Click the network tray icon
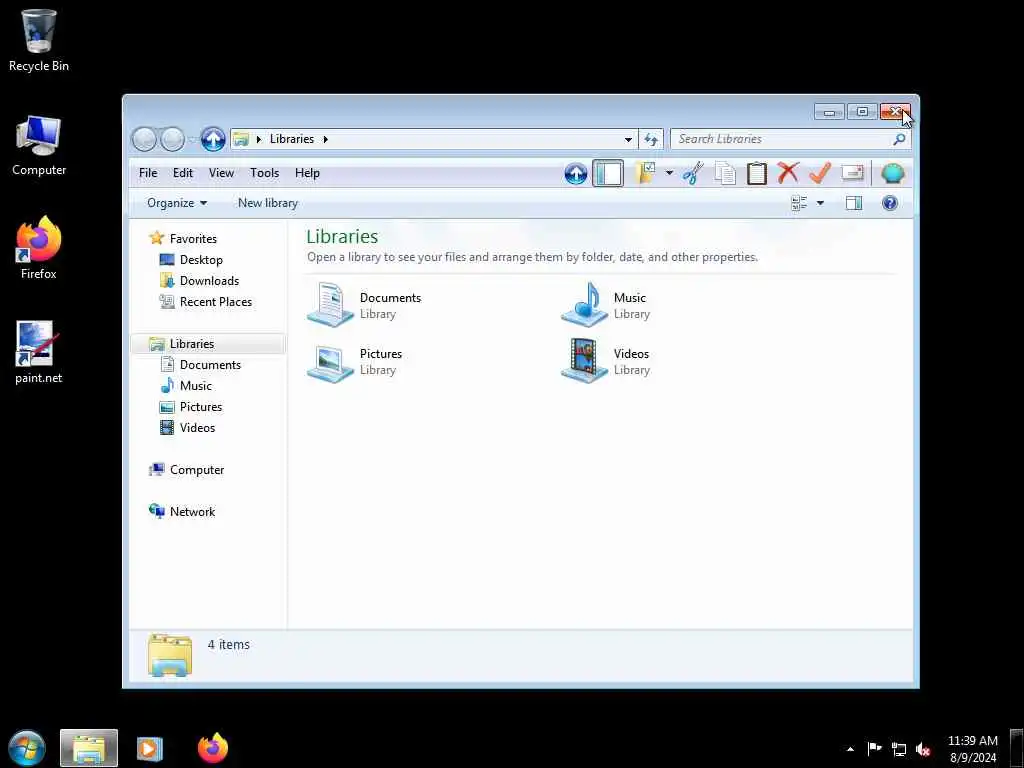The height and width of the screenshot is (768, 1024). point(899,750)
